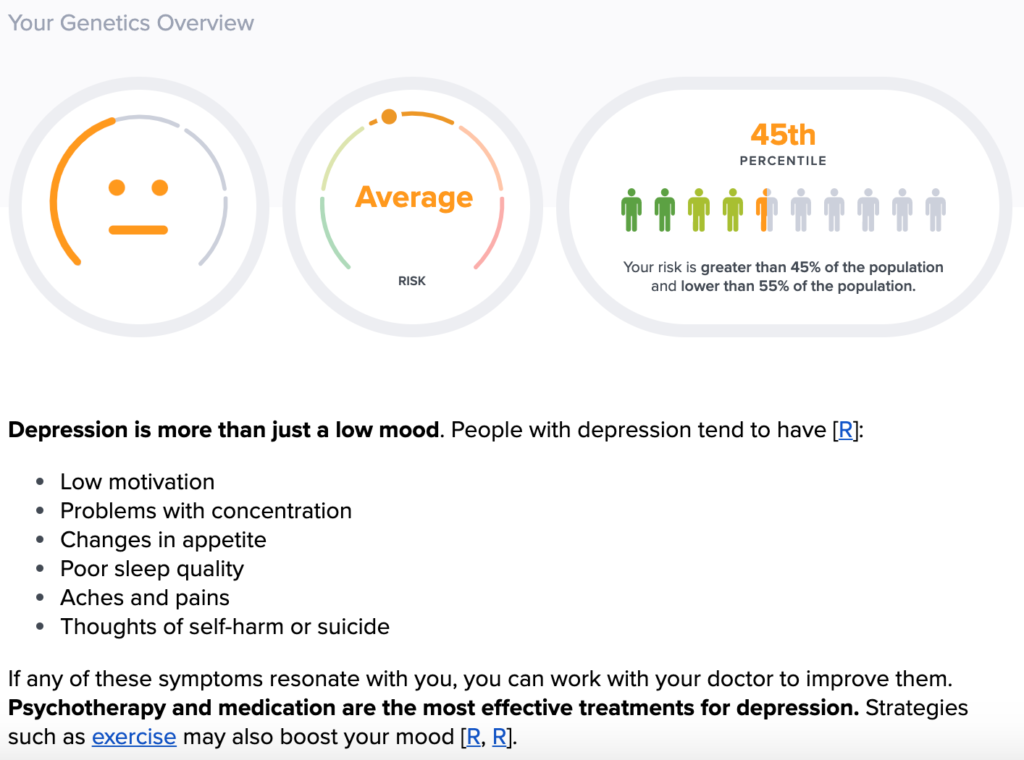Select the sixth gray person icon
The width and height of the screenshot is (1024, 760).
point(801,210)
